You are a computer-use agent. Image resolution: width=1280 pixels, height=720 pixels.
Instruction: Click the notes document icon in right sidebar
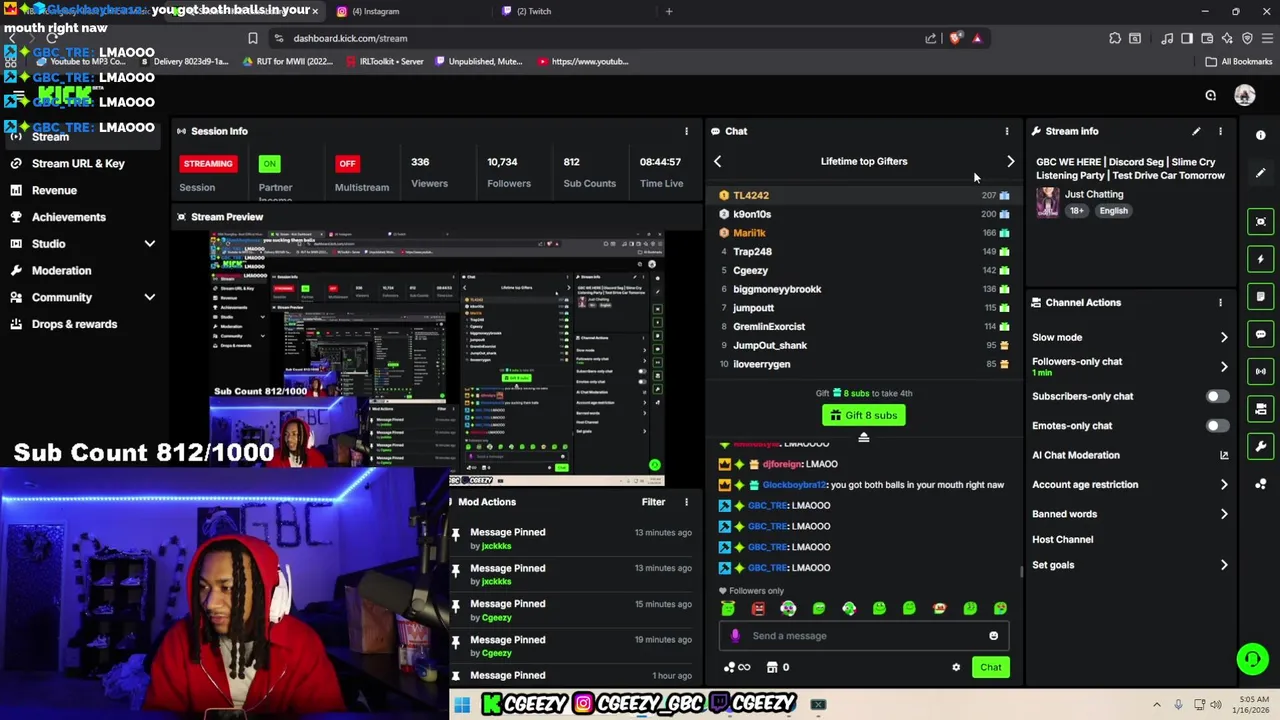[x=1261, y=296]
